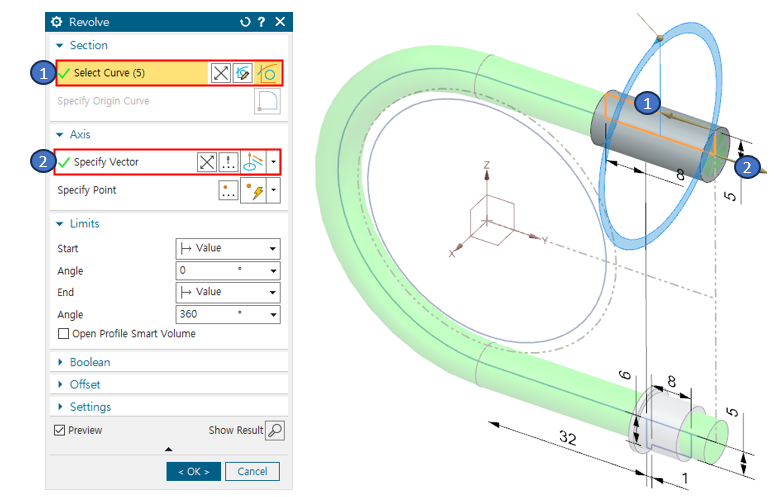Open the Start limit type dropdown
Image resolution: width=778 pixels, height=497 pixels.
tap(227, 249)
